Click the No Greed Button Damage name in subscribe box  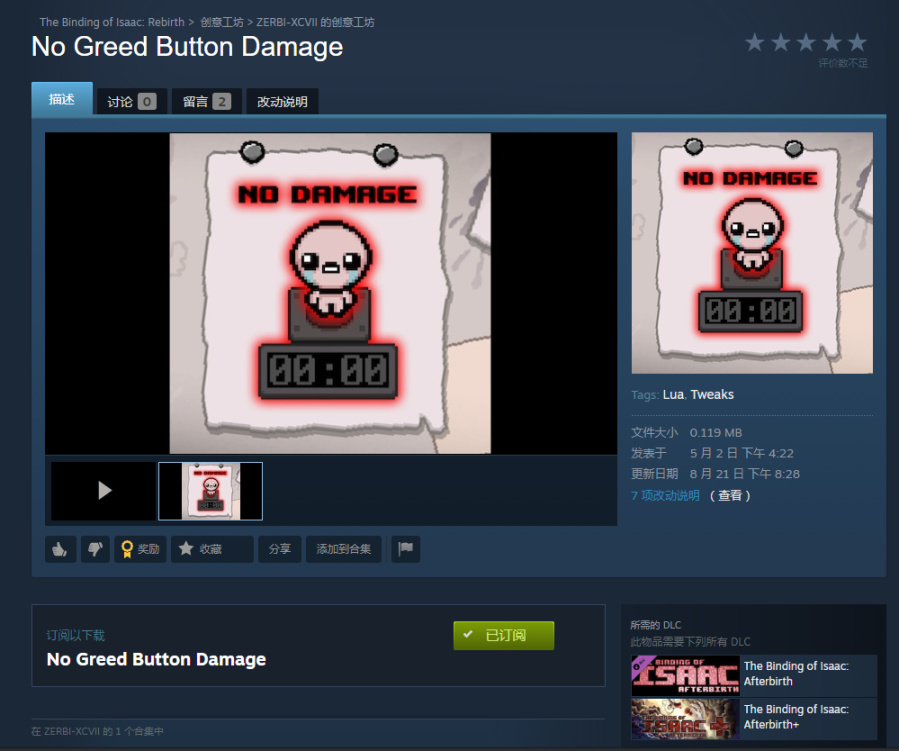156,659
